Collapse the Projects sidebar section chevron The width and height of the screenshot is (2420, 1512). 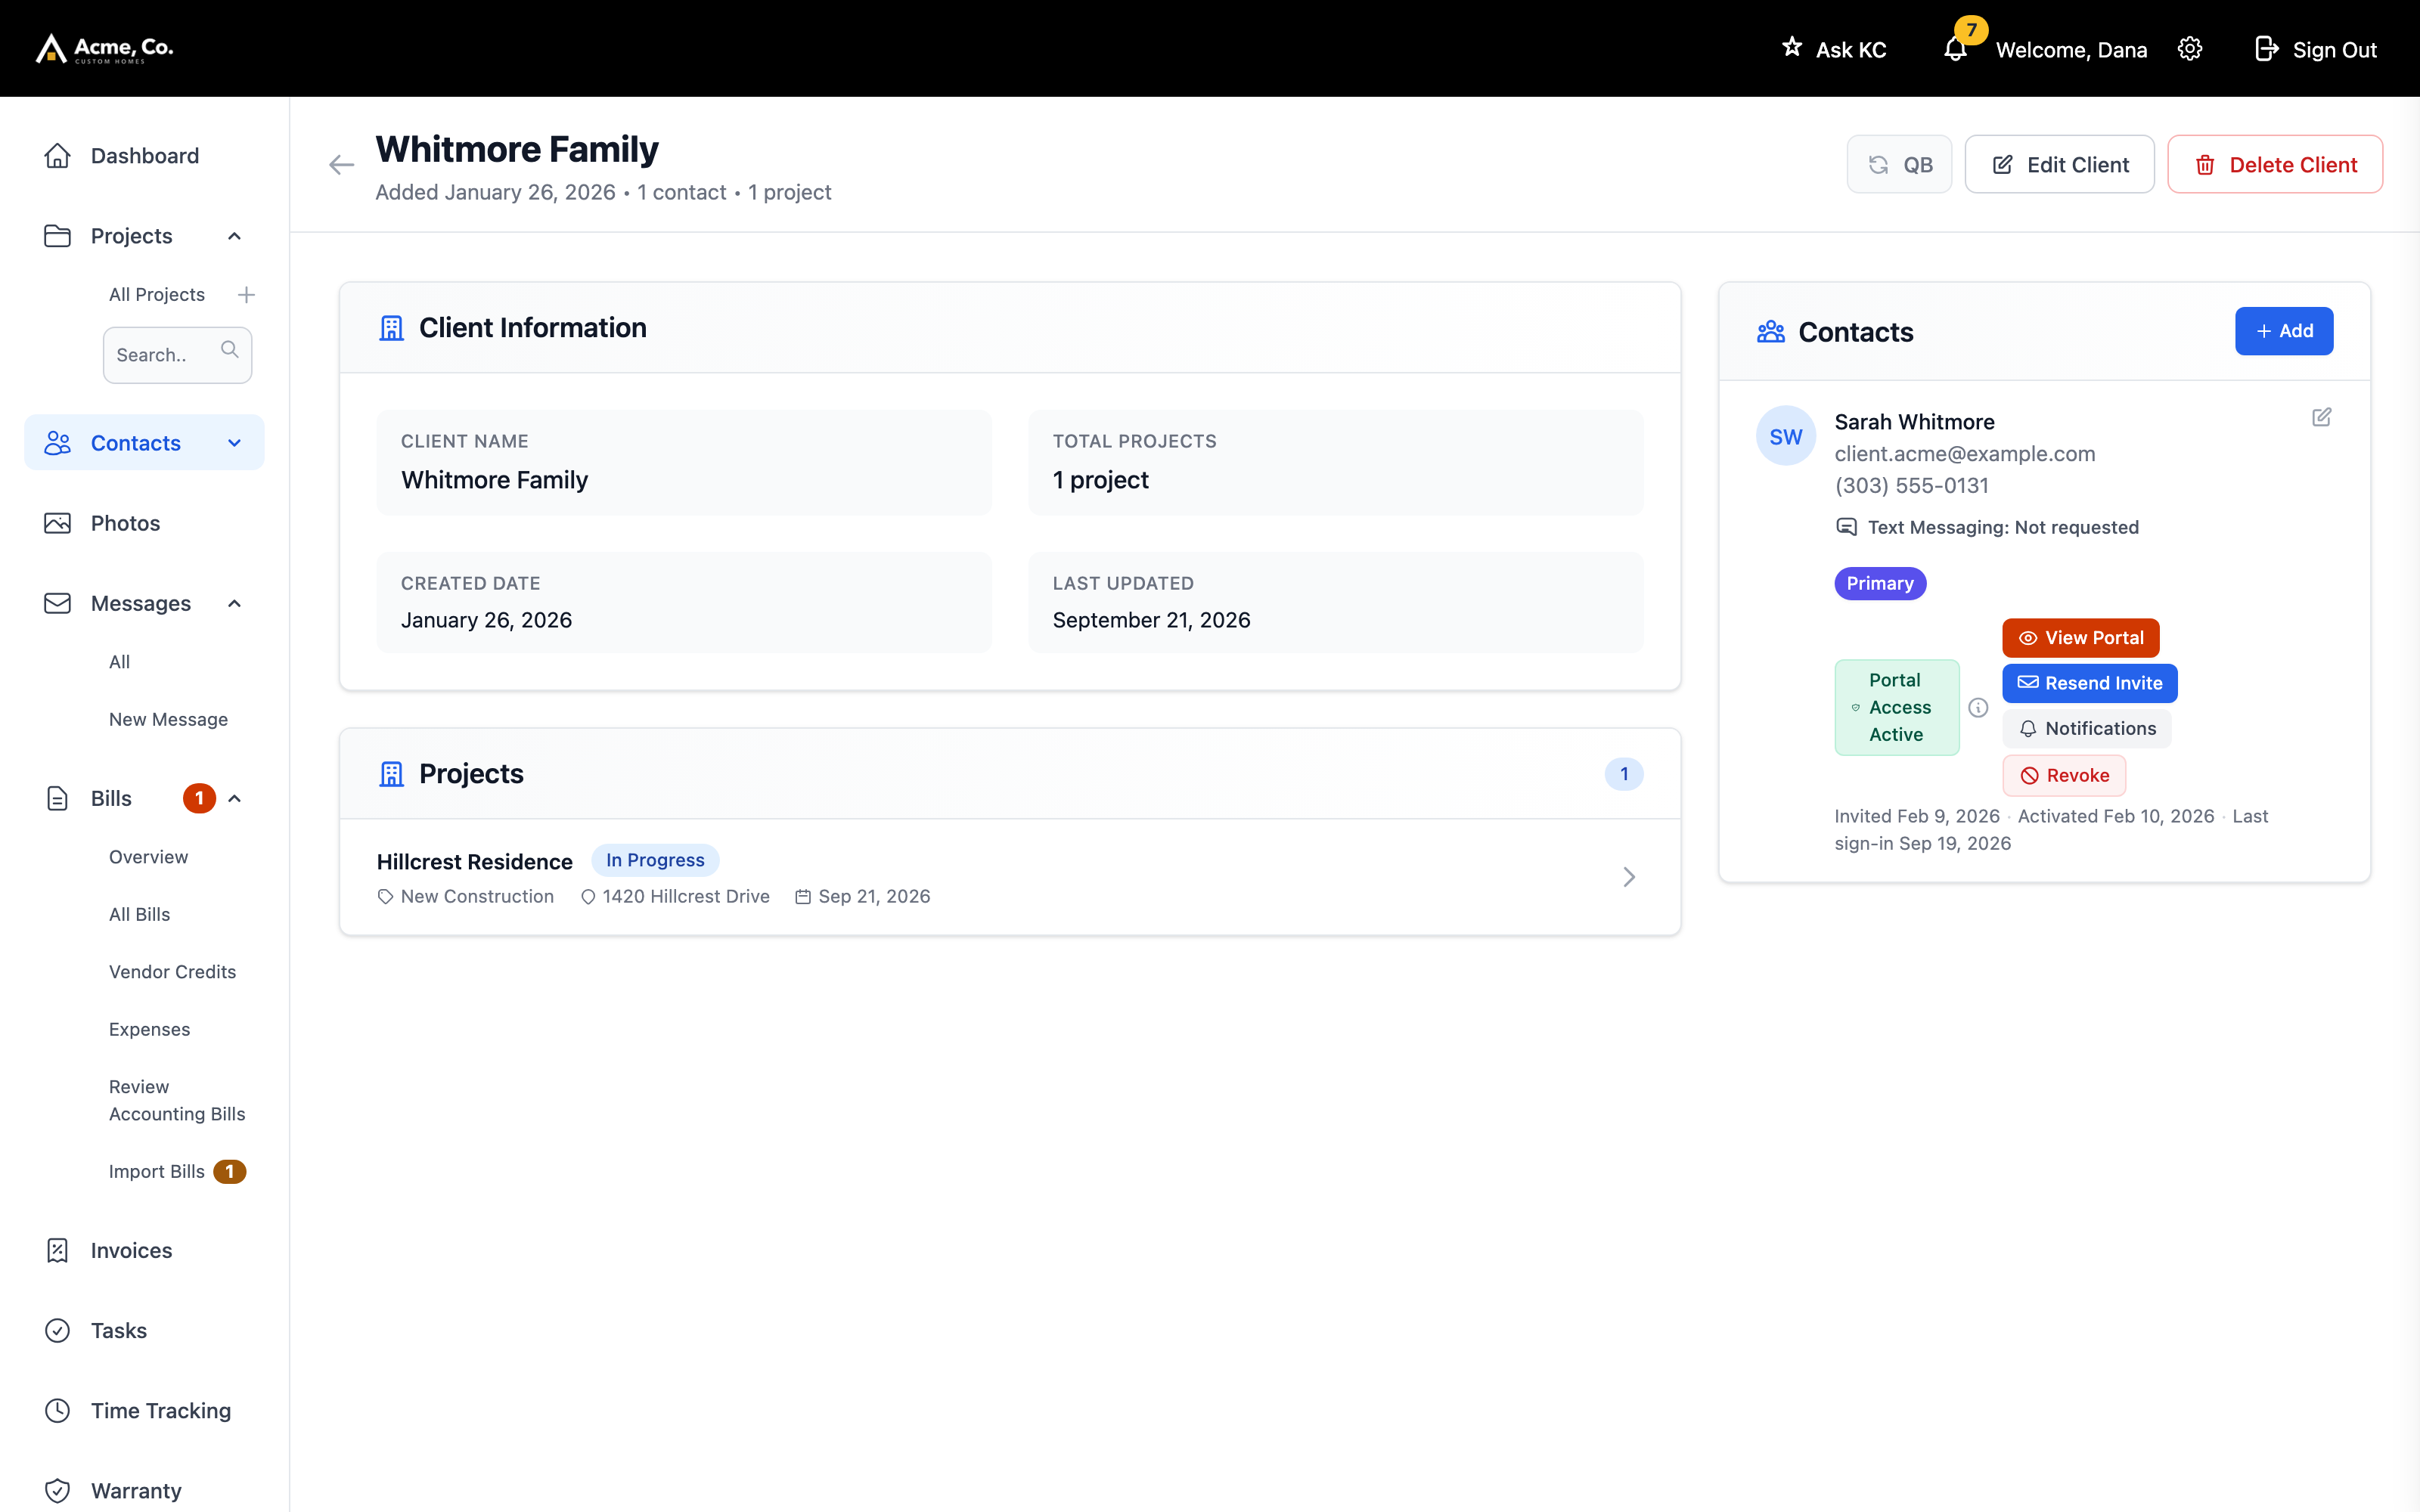pyautogui.click(x=234, y=236)
